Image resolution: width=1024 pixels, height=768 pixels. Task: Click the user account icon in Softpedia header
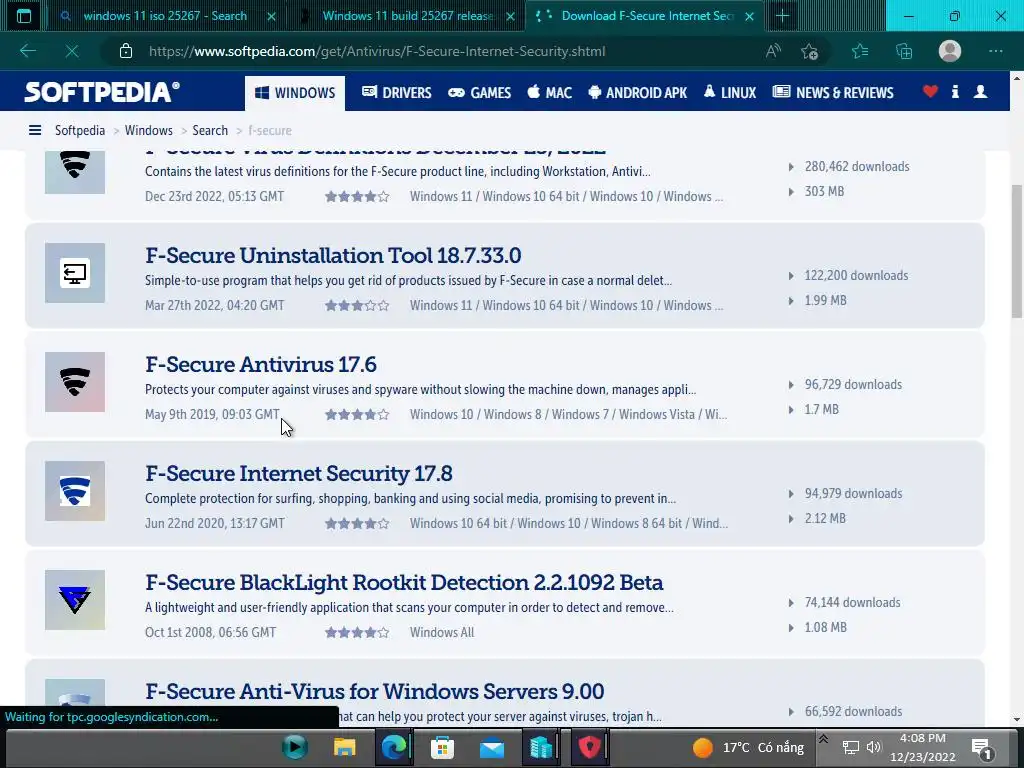point(980,91)
